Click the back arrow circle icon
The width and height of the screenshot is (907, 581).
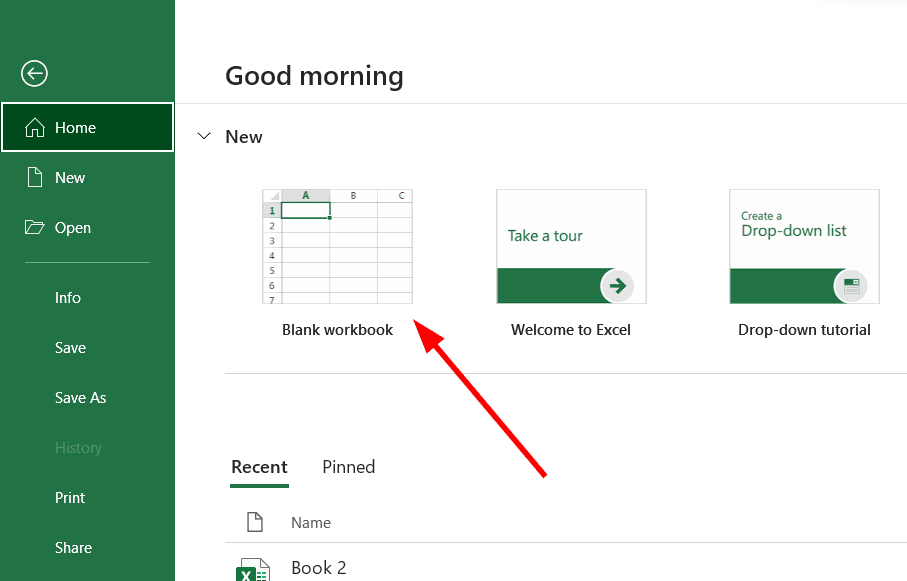34,73
